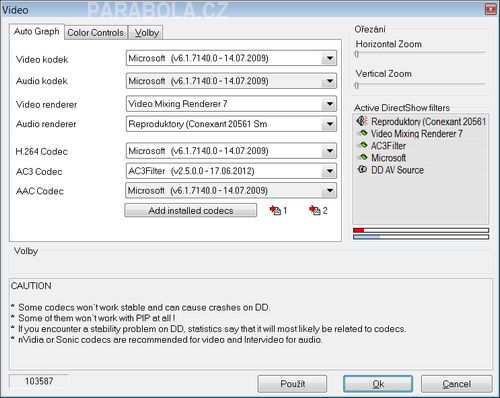Select Reproduktory (Conexant 20561 filter row
This screenshot has width=500, height=398.
(421, 121)
